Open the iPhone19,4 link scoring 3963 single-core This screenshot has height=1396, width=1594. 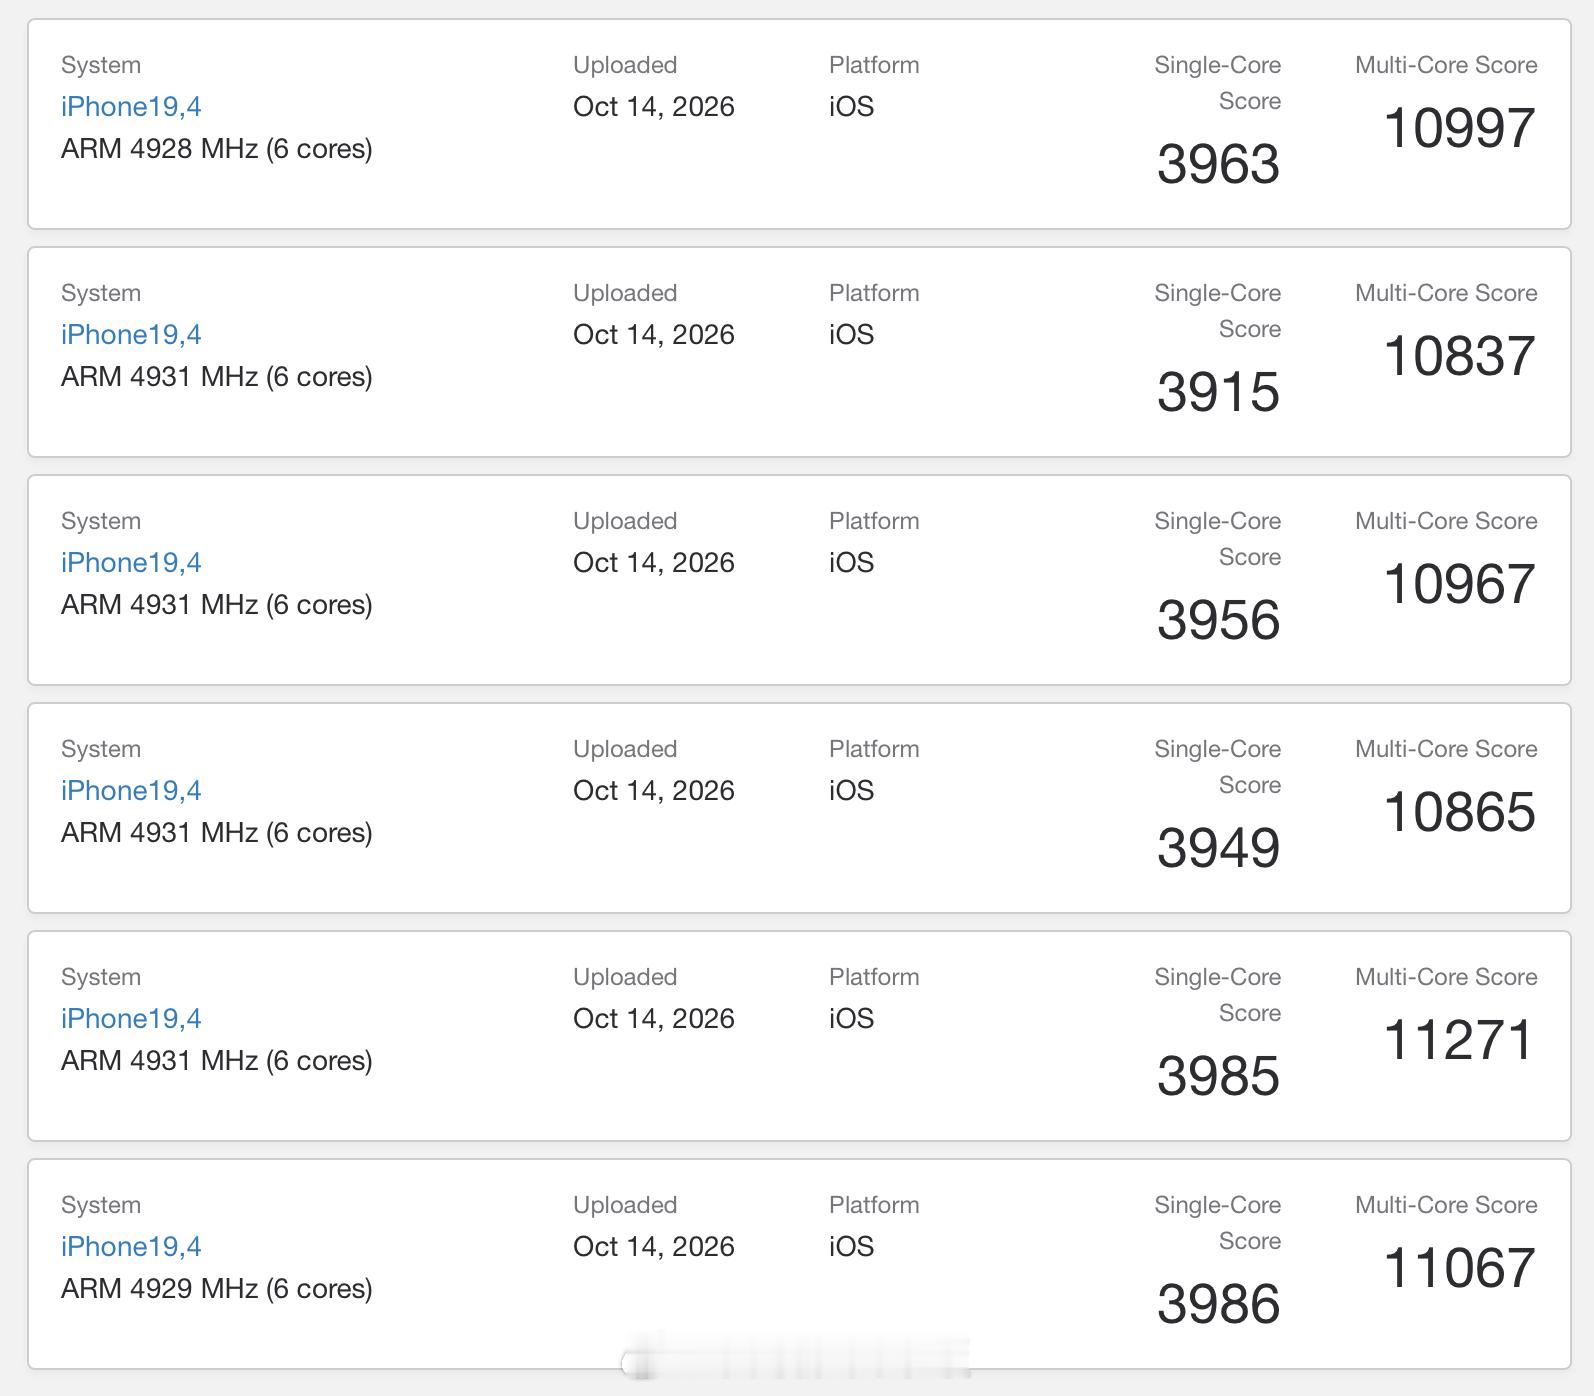pyautogui.click(x=131, y=106)
